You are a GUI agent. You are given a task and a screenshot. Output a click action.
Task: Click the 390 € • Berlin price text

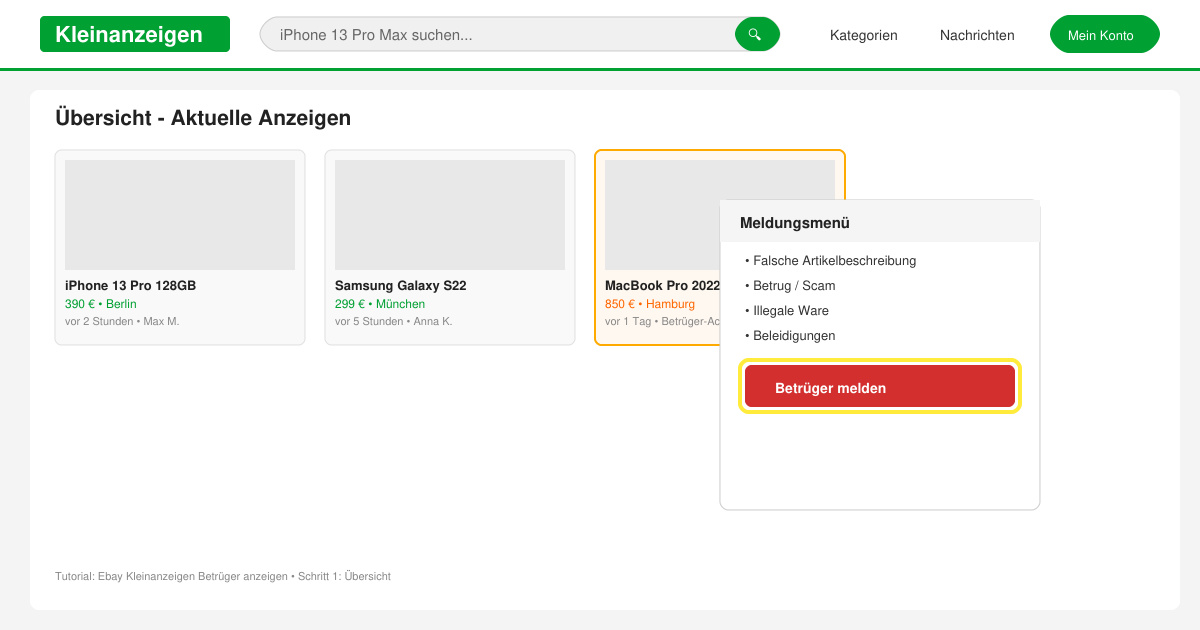(101, 304)
